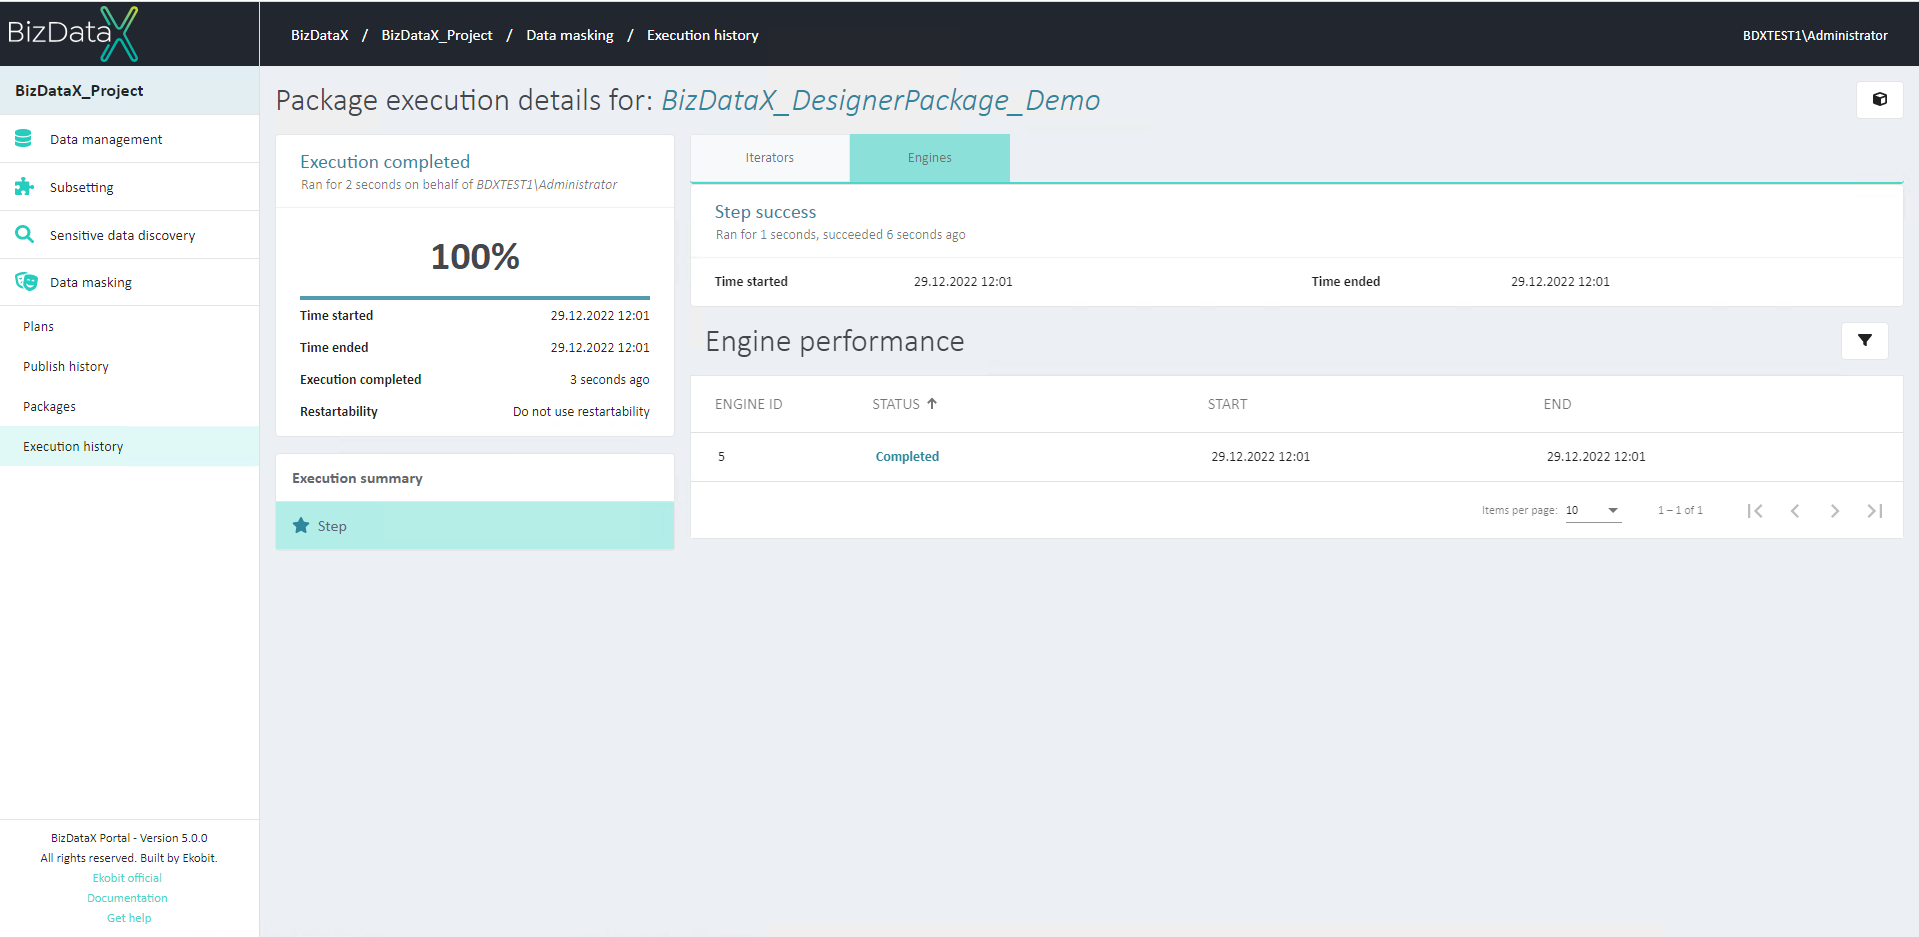Screen dimensions: 1919x937
Task: Click Execution history breadcrumb link
Action: (x=703, y=35)
